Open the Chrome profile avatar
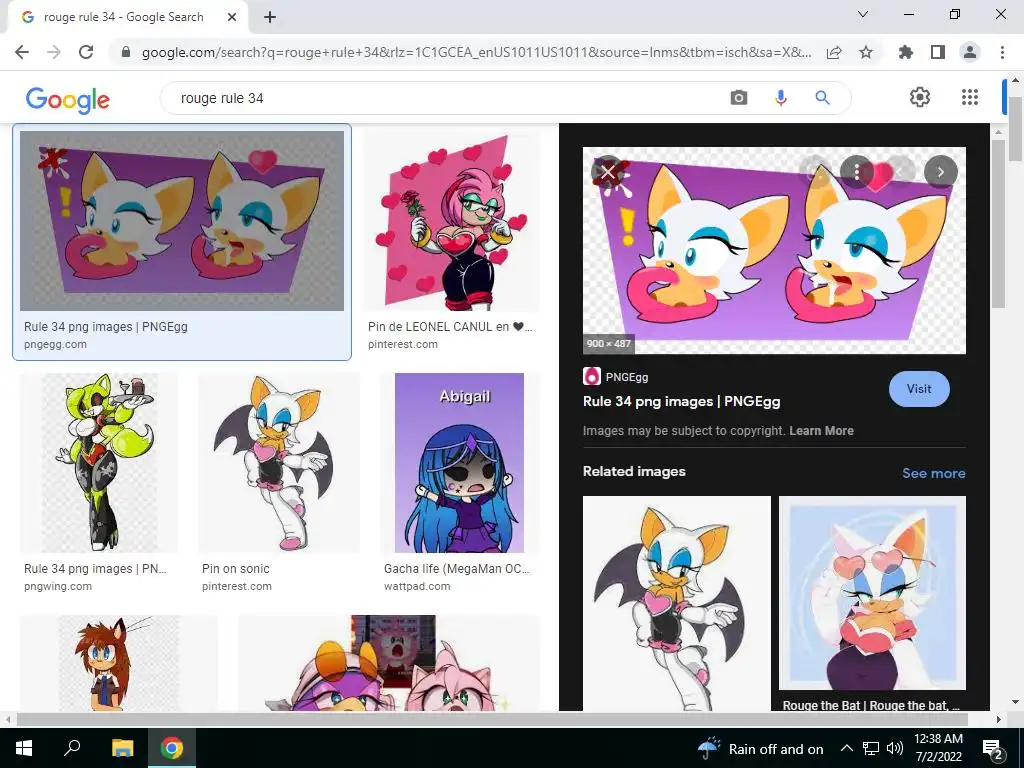1024x768 pixels. pos(970,52)
